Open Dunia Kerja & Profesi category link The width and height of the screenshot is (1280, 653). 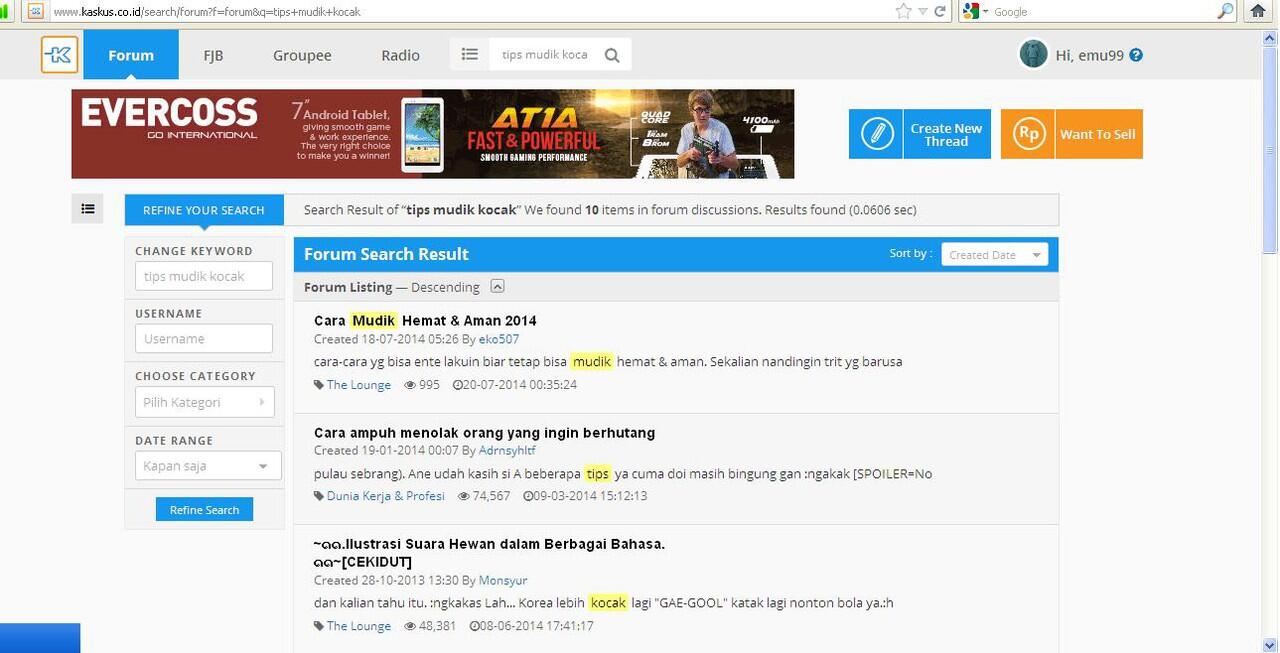coord(386,496)
